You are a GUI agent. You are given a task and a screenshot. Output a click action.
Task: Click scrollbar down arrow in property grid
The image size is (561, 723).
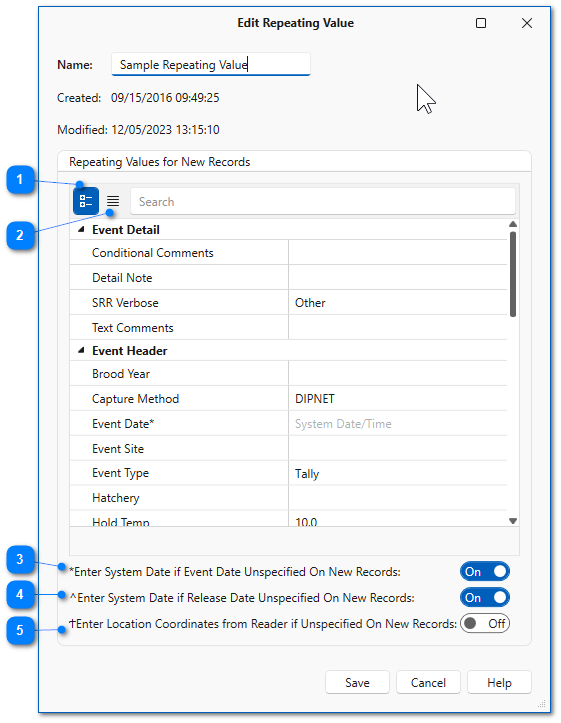click(x=513, y=521)
